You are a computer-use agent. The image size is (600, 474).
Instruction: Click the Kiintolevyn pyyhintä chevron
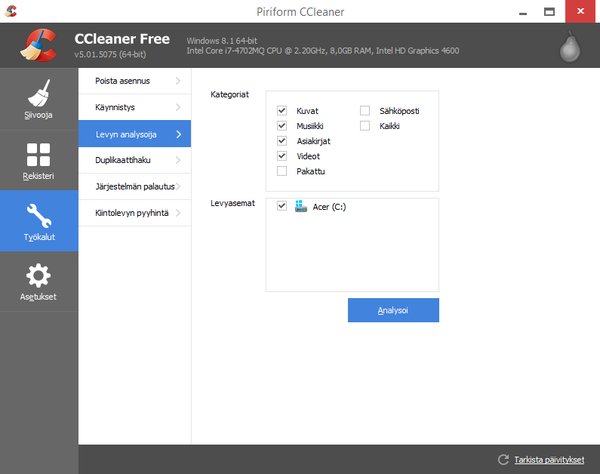(178, 213)
